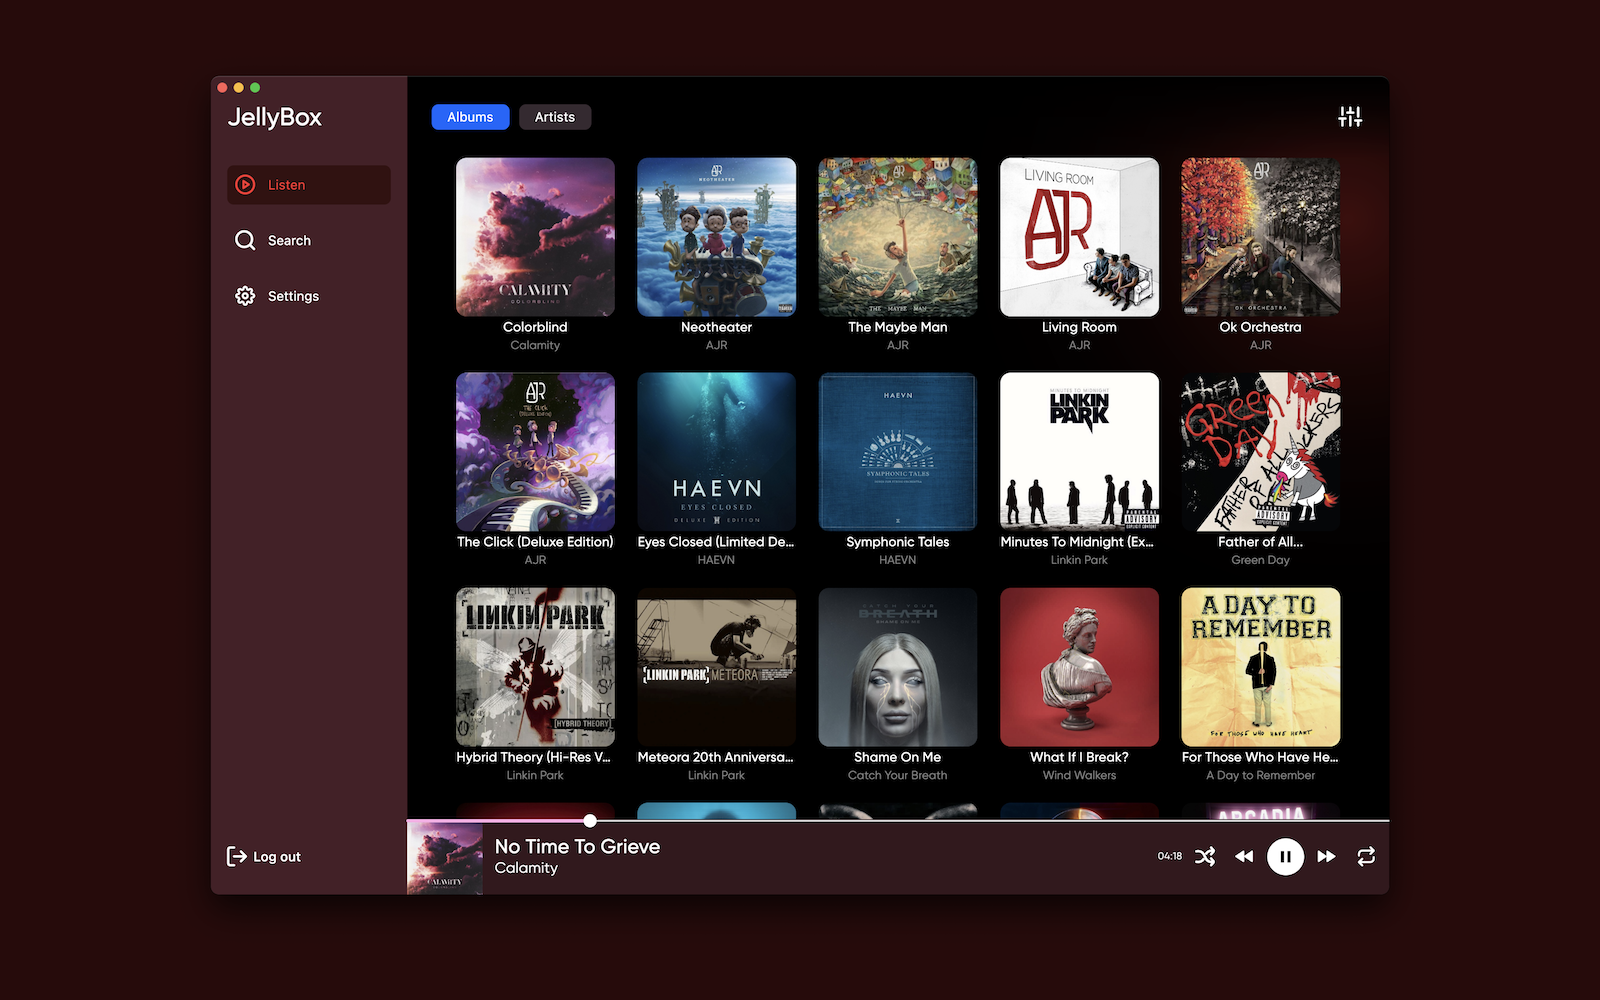The width and height of the screenshot is (1600, 1000).
Task: Open Settings from the sidebar
Action: click(x=308, y=296)
